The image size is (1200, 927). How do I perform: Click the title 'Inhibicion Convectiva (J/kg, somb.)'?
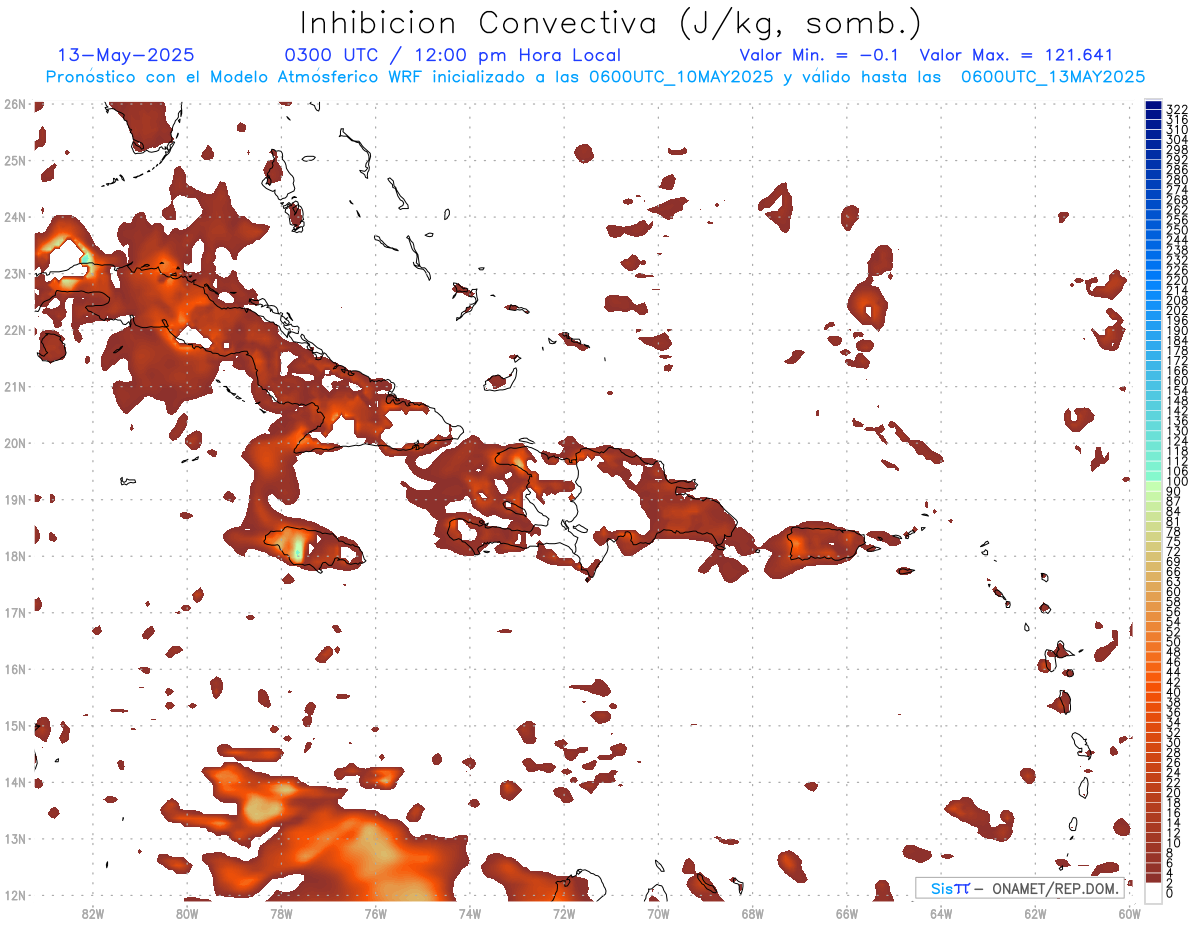pyautogui.click(x=611, y=23)
